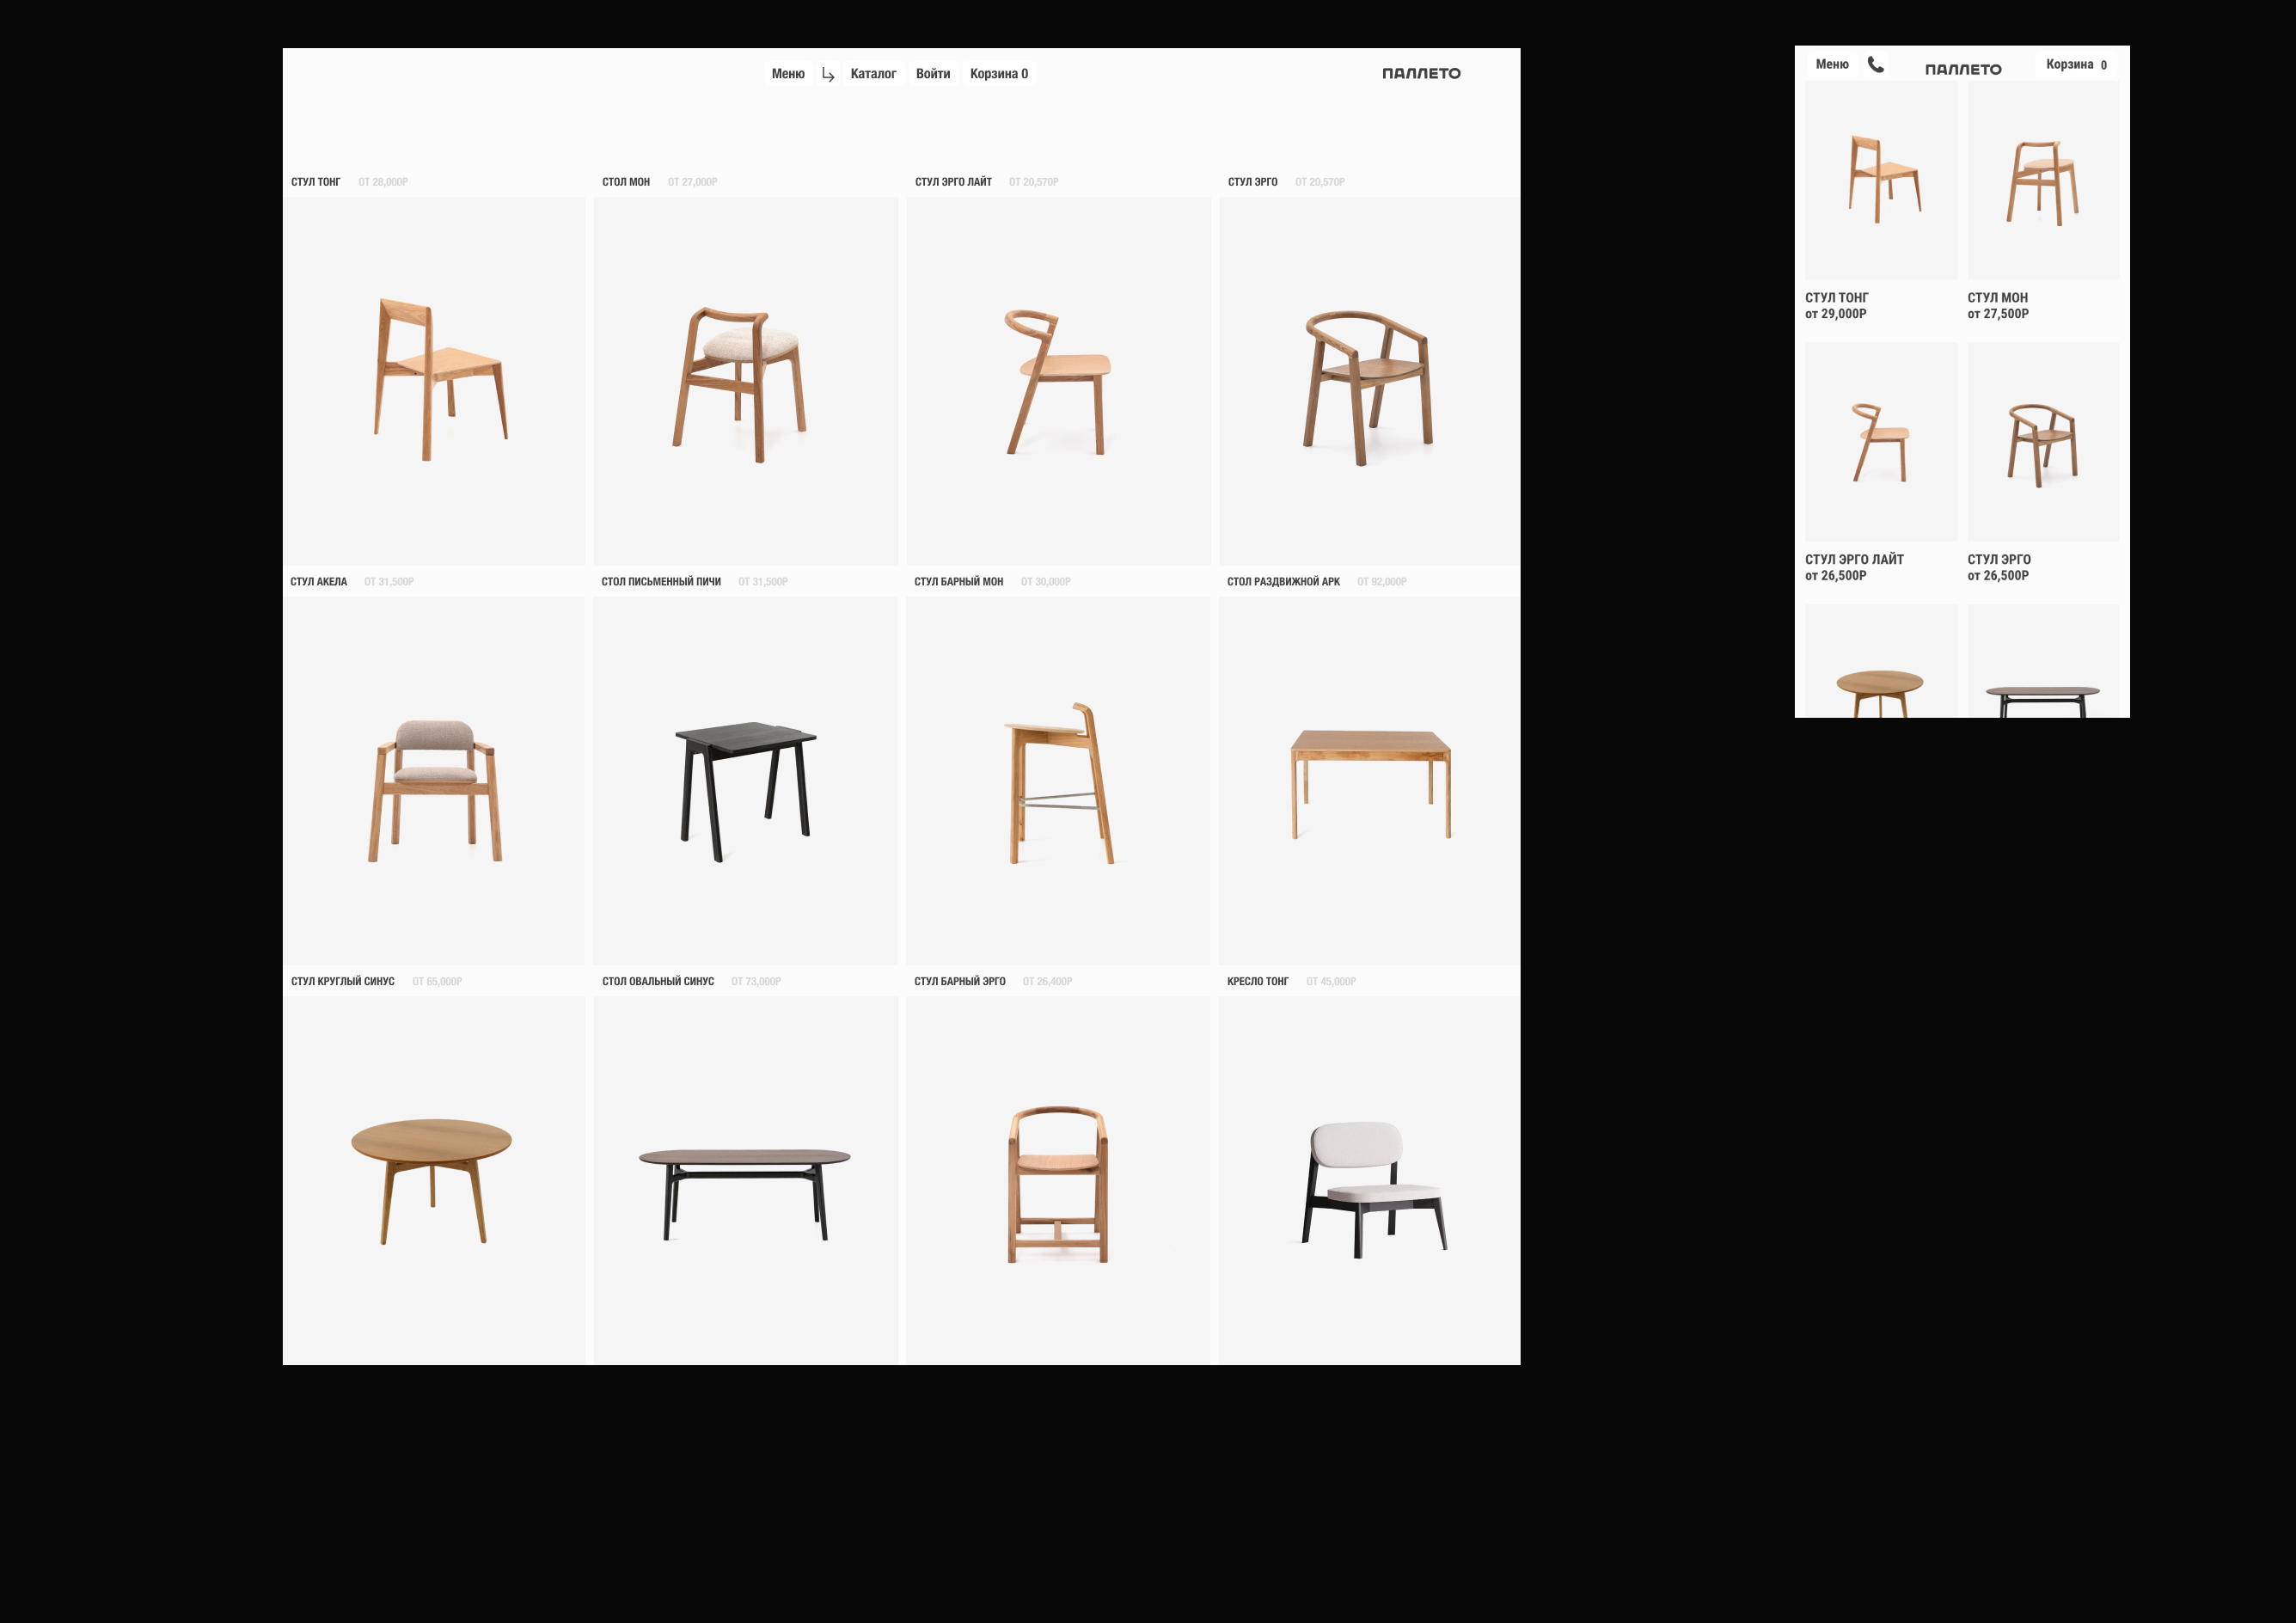
Task: Open the desktop Меню item
Action: click(788, 74)
